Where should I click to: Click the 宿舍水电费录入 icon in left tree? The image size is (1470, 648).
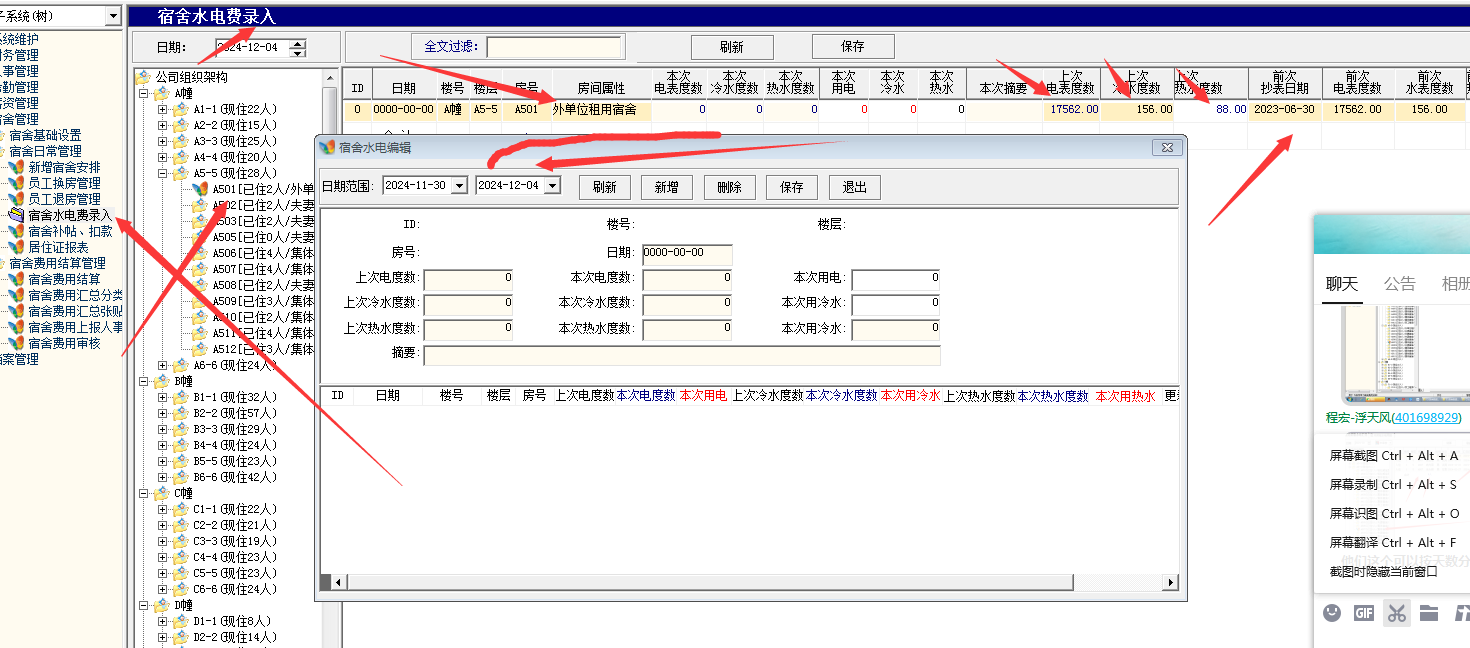click(16, 215)
